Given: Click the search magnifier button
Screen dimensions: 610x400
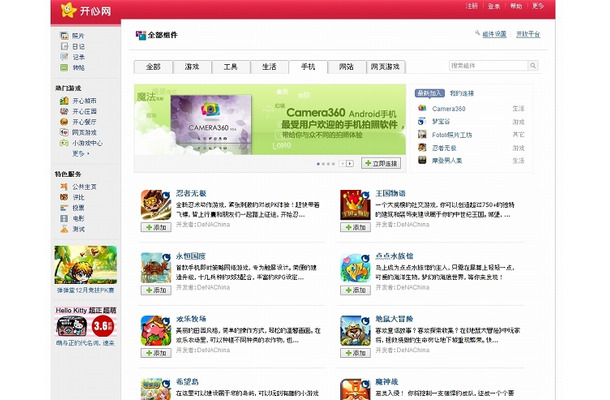Looking at the screenshot, I should pos(533,66).
